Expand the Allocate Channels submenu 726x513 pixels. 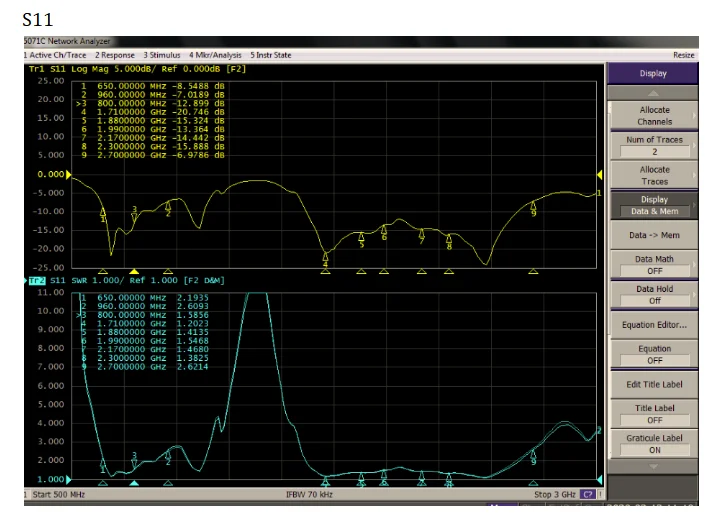pyautogui.click(x=654, y=115)
